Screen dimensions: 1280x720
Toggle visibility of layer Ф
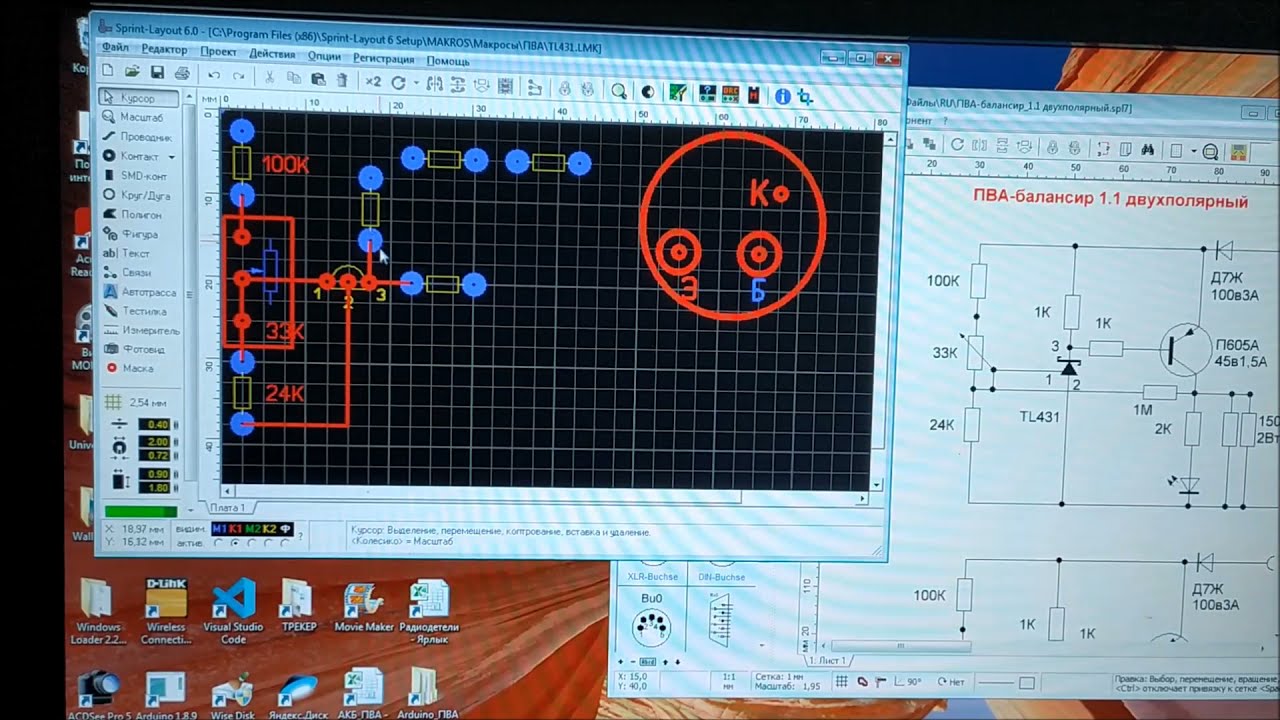pyautogui.click(x=285, y=529)
